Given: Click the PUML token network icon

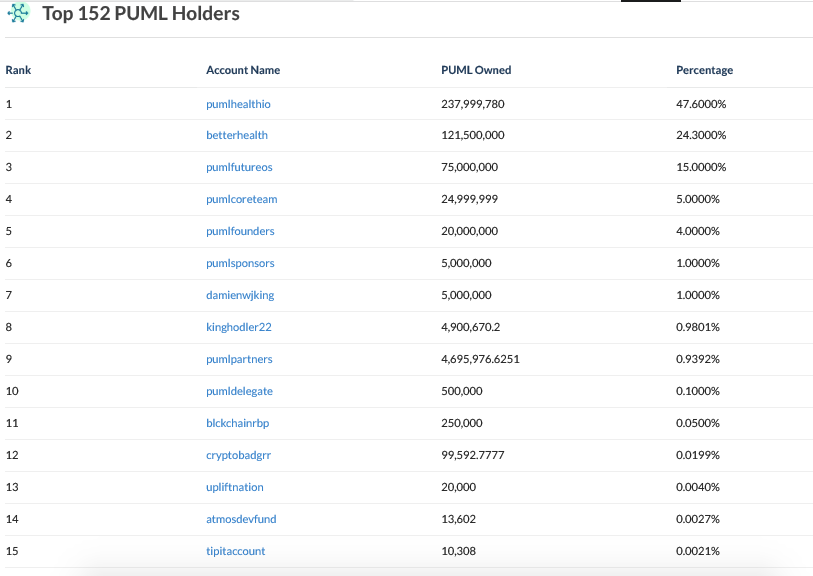Looking at the screenshot, I should 18,13.
